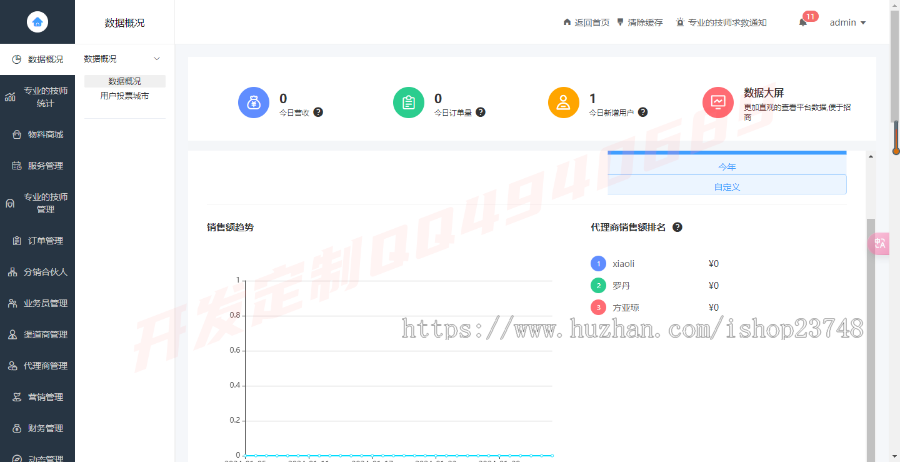The image size is (900, 462).
Task: Click the help icon beside 今日新增用户
Action: [x=643, y=112]
